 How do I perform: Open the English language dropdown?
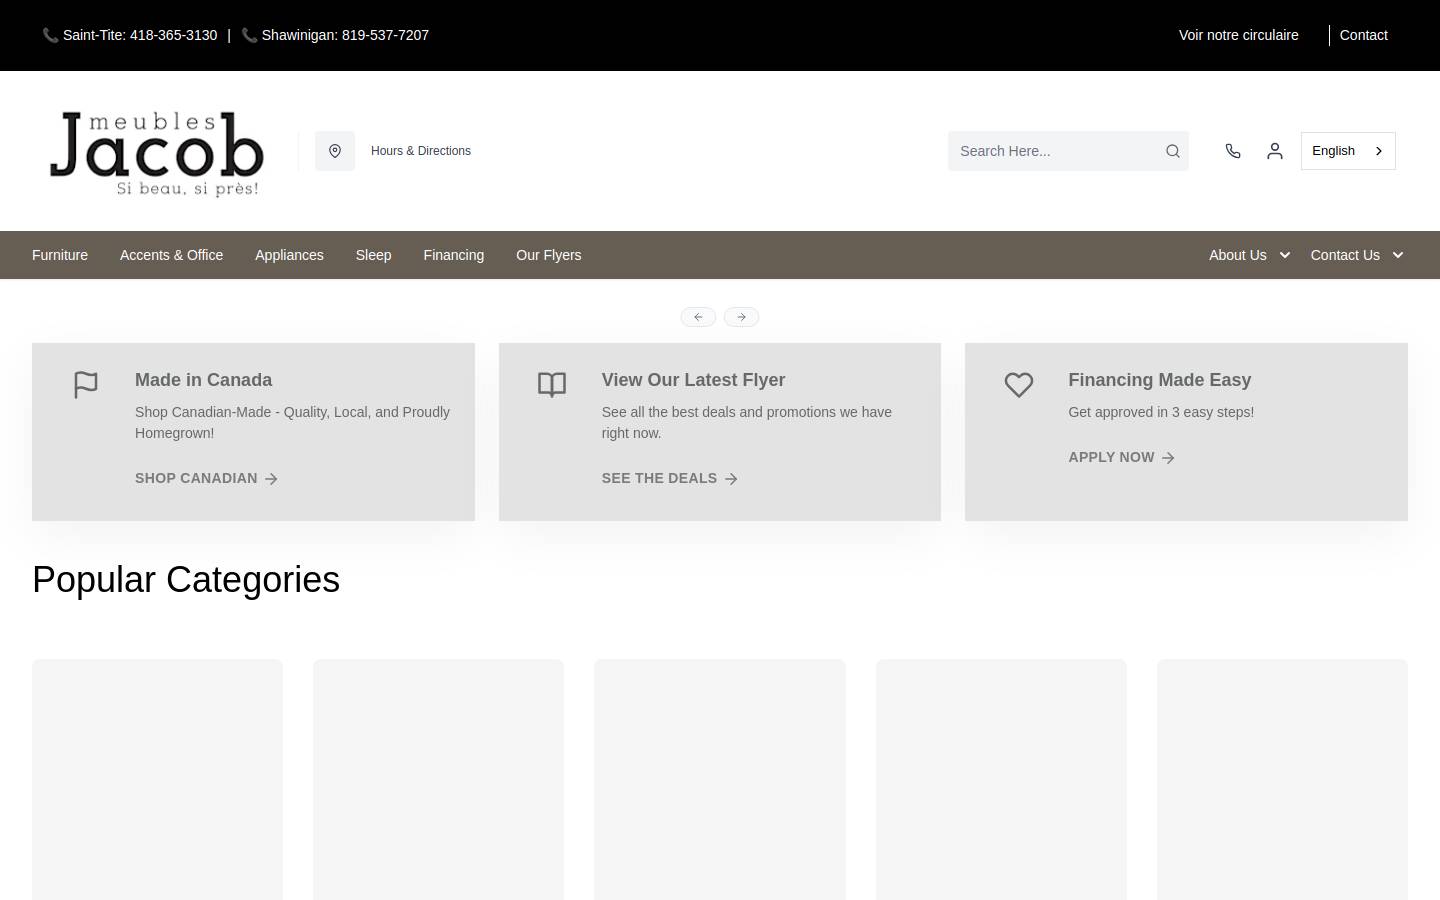coord(1348,151)
